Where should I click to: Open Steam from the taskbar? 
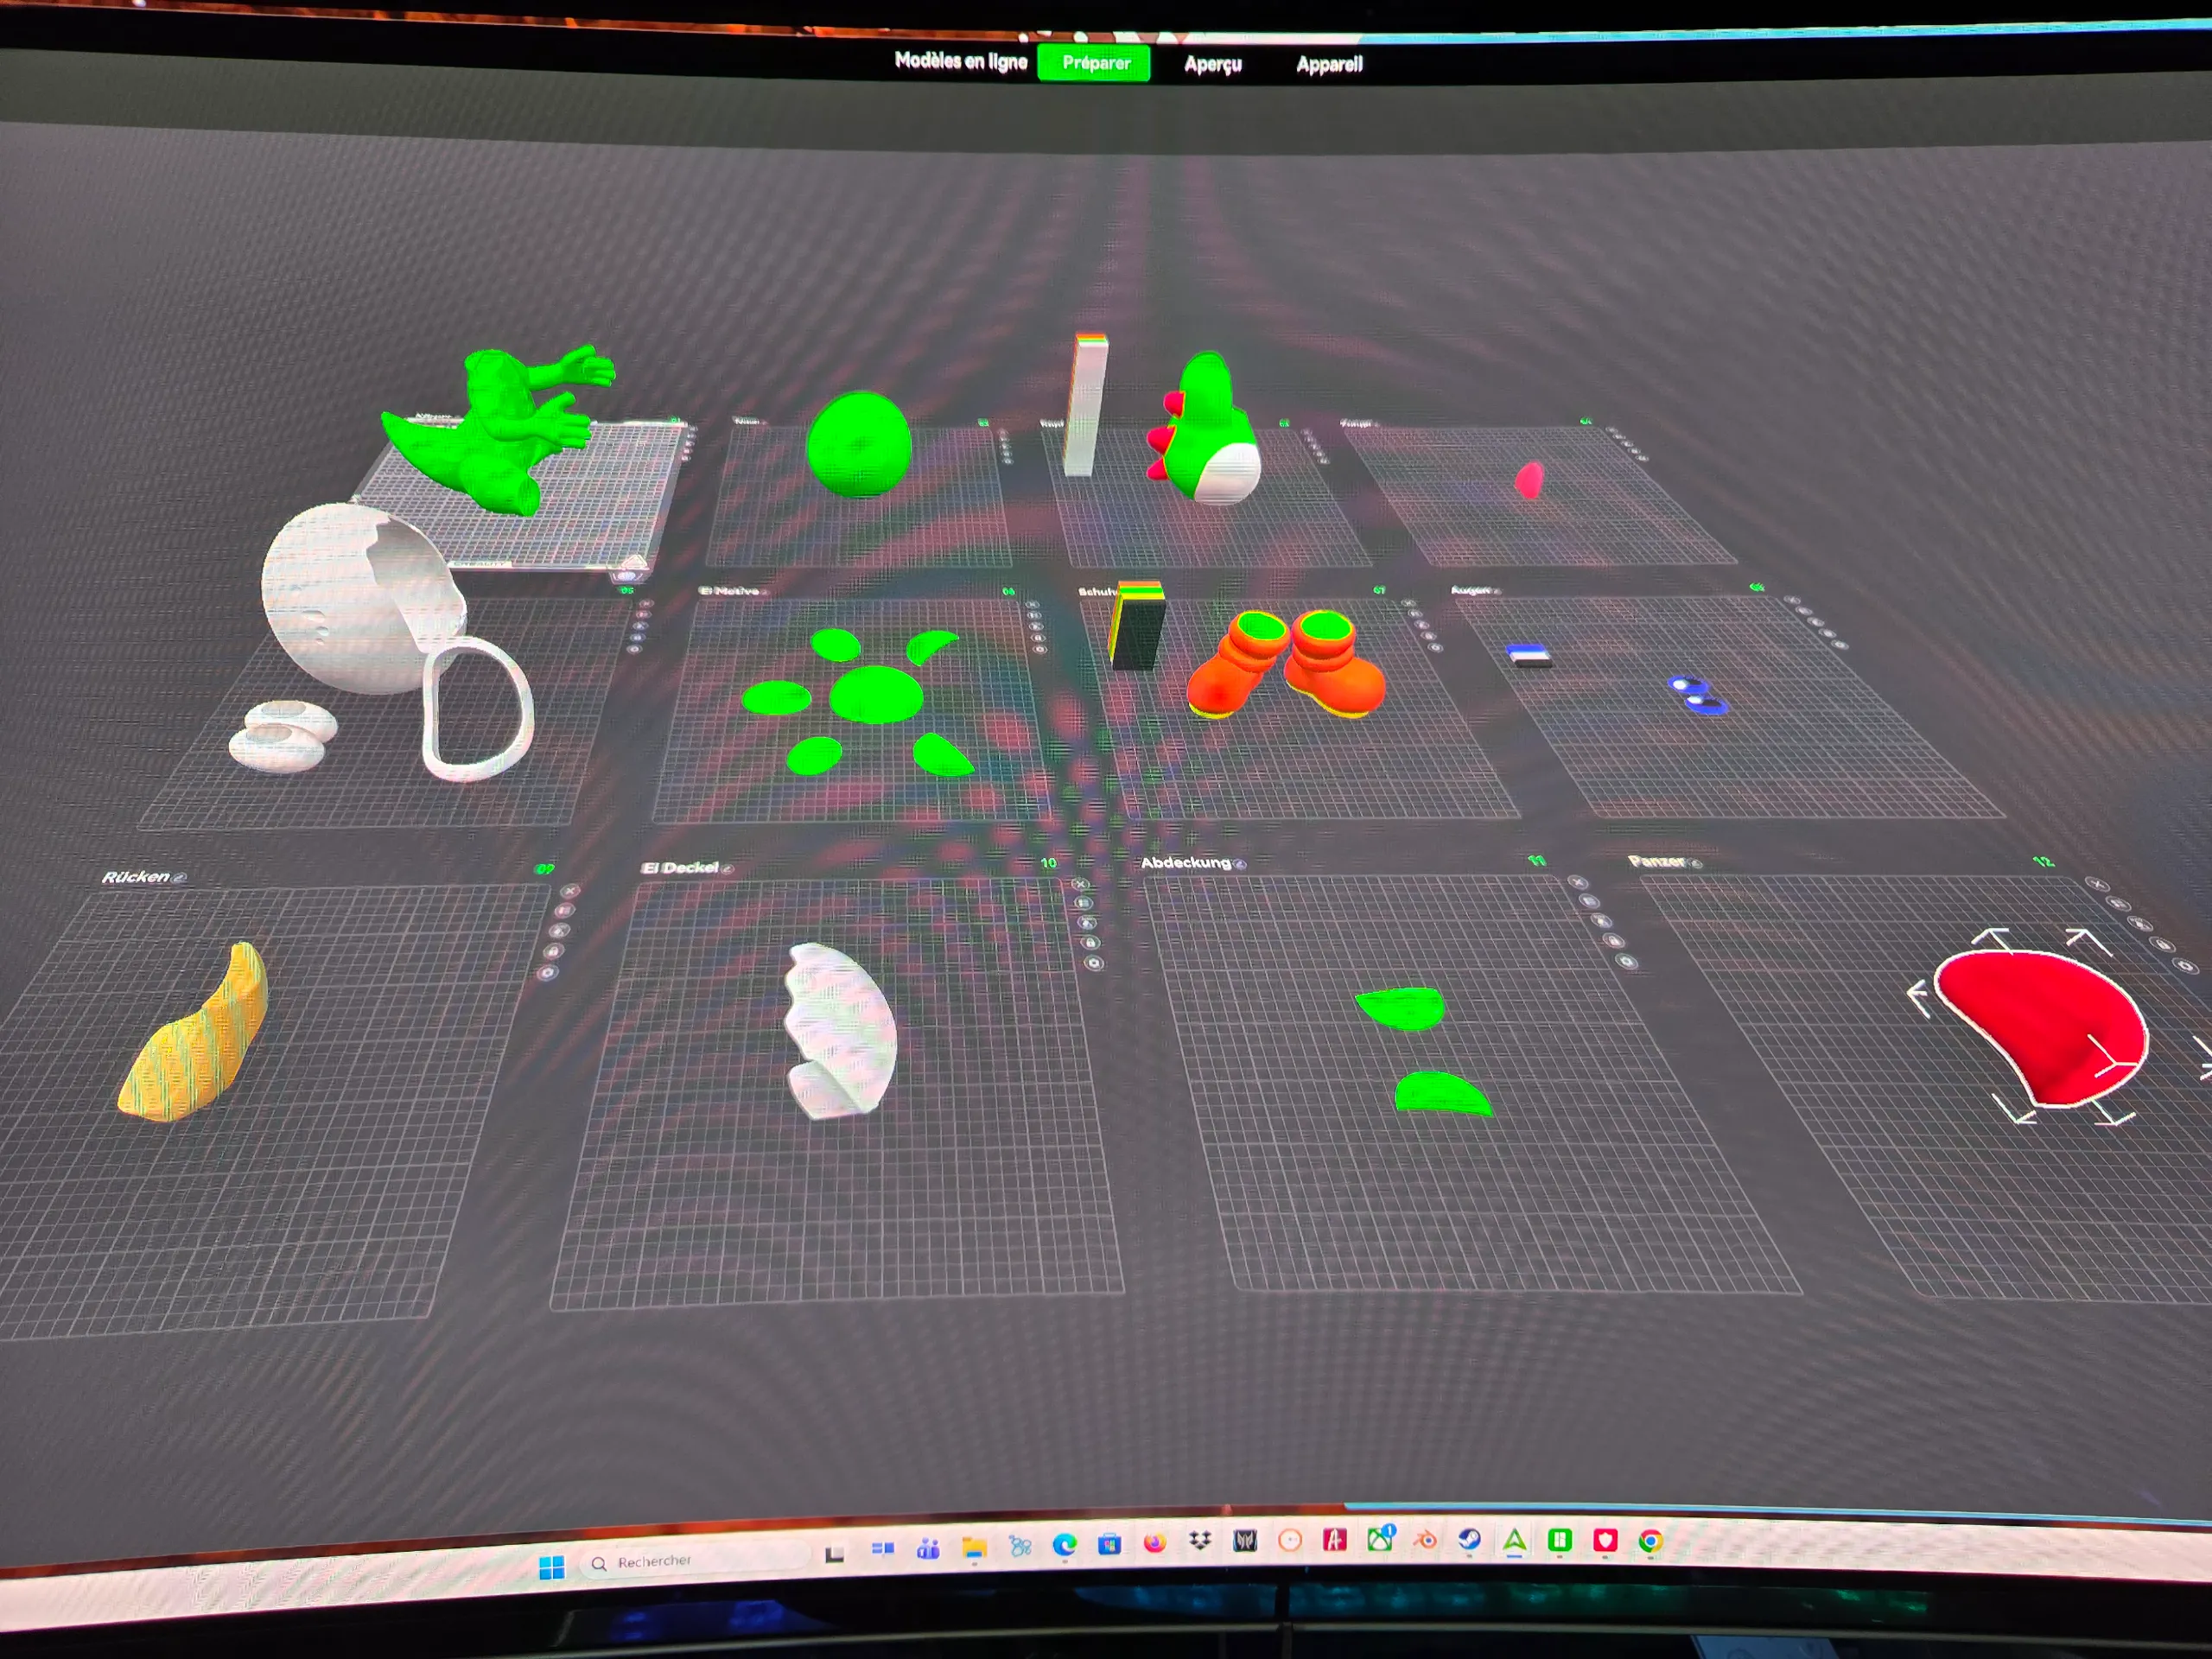point(1469,1540)
